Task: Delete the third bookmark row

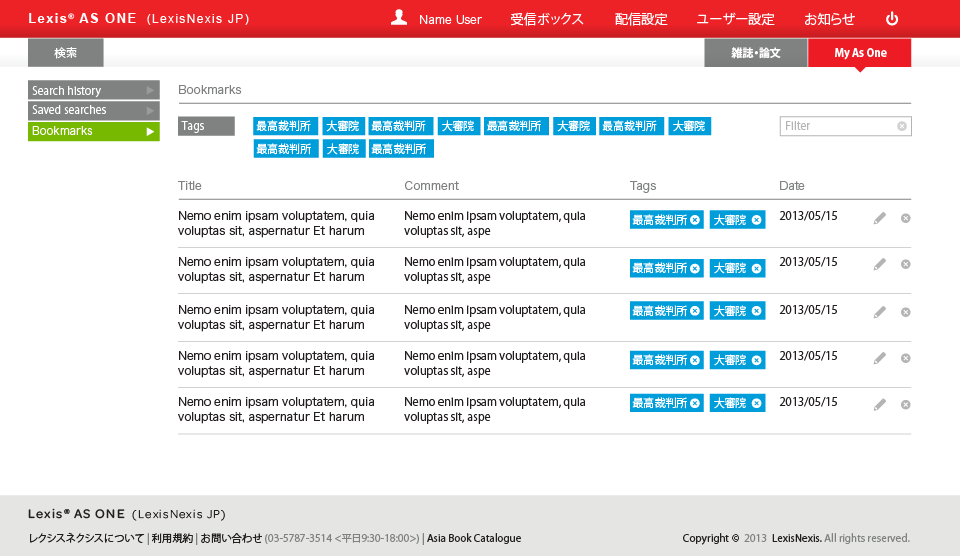Action: click(906, 312)
